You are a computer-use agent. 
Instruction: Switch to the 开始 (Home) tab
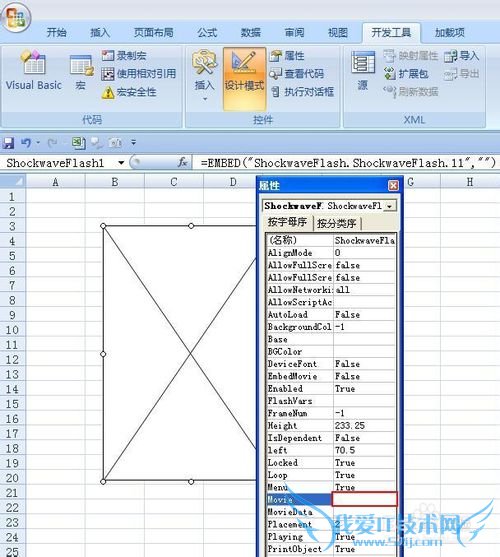(56, 33)
